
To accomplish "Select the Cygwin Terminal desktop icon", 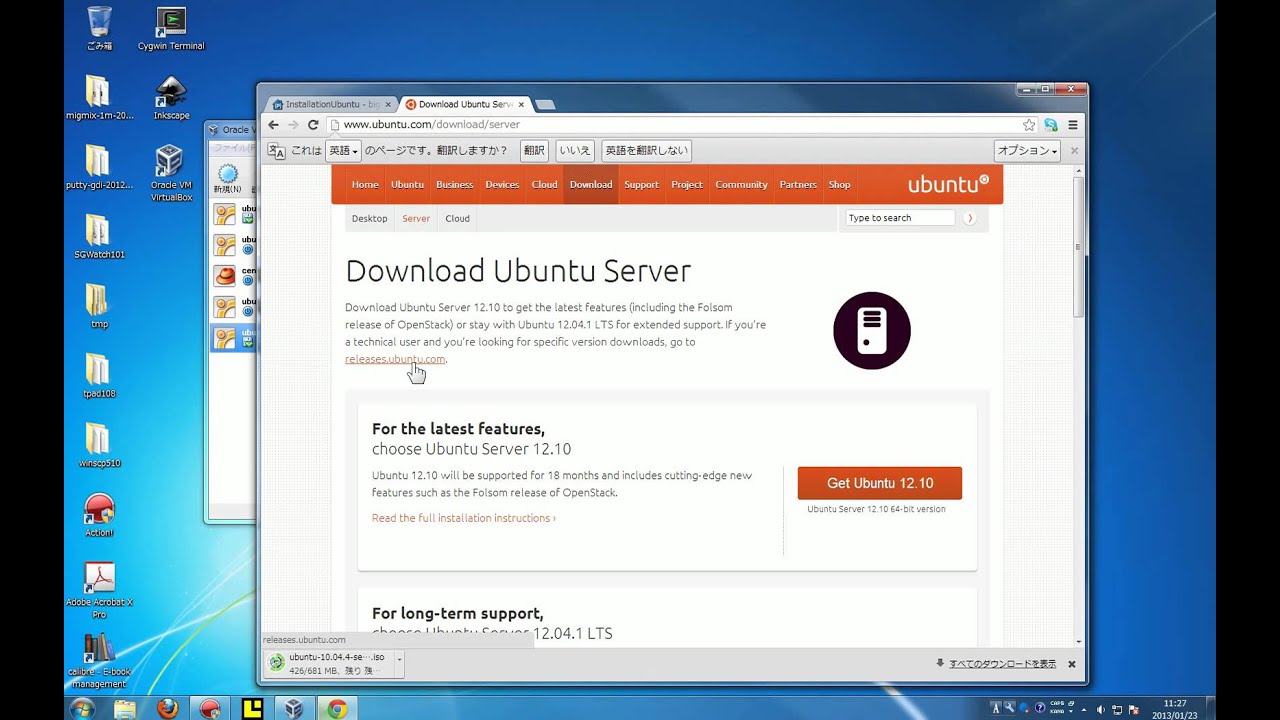I will [x=171, y=29].
